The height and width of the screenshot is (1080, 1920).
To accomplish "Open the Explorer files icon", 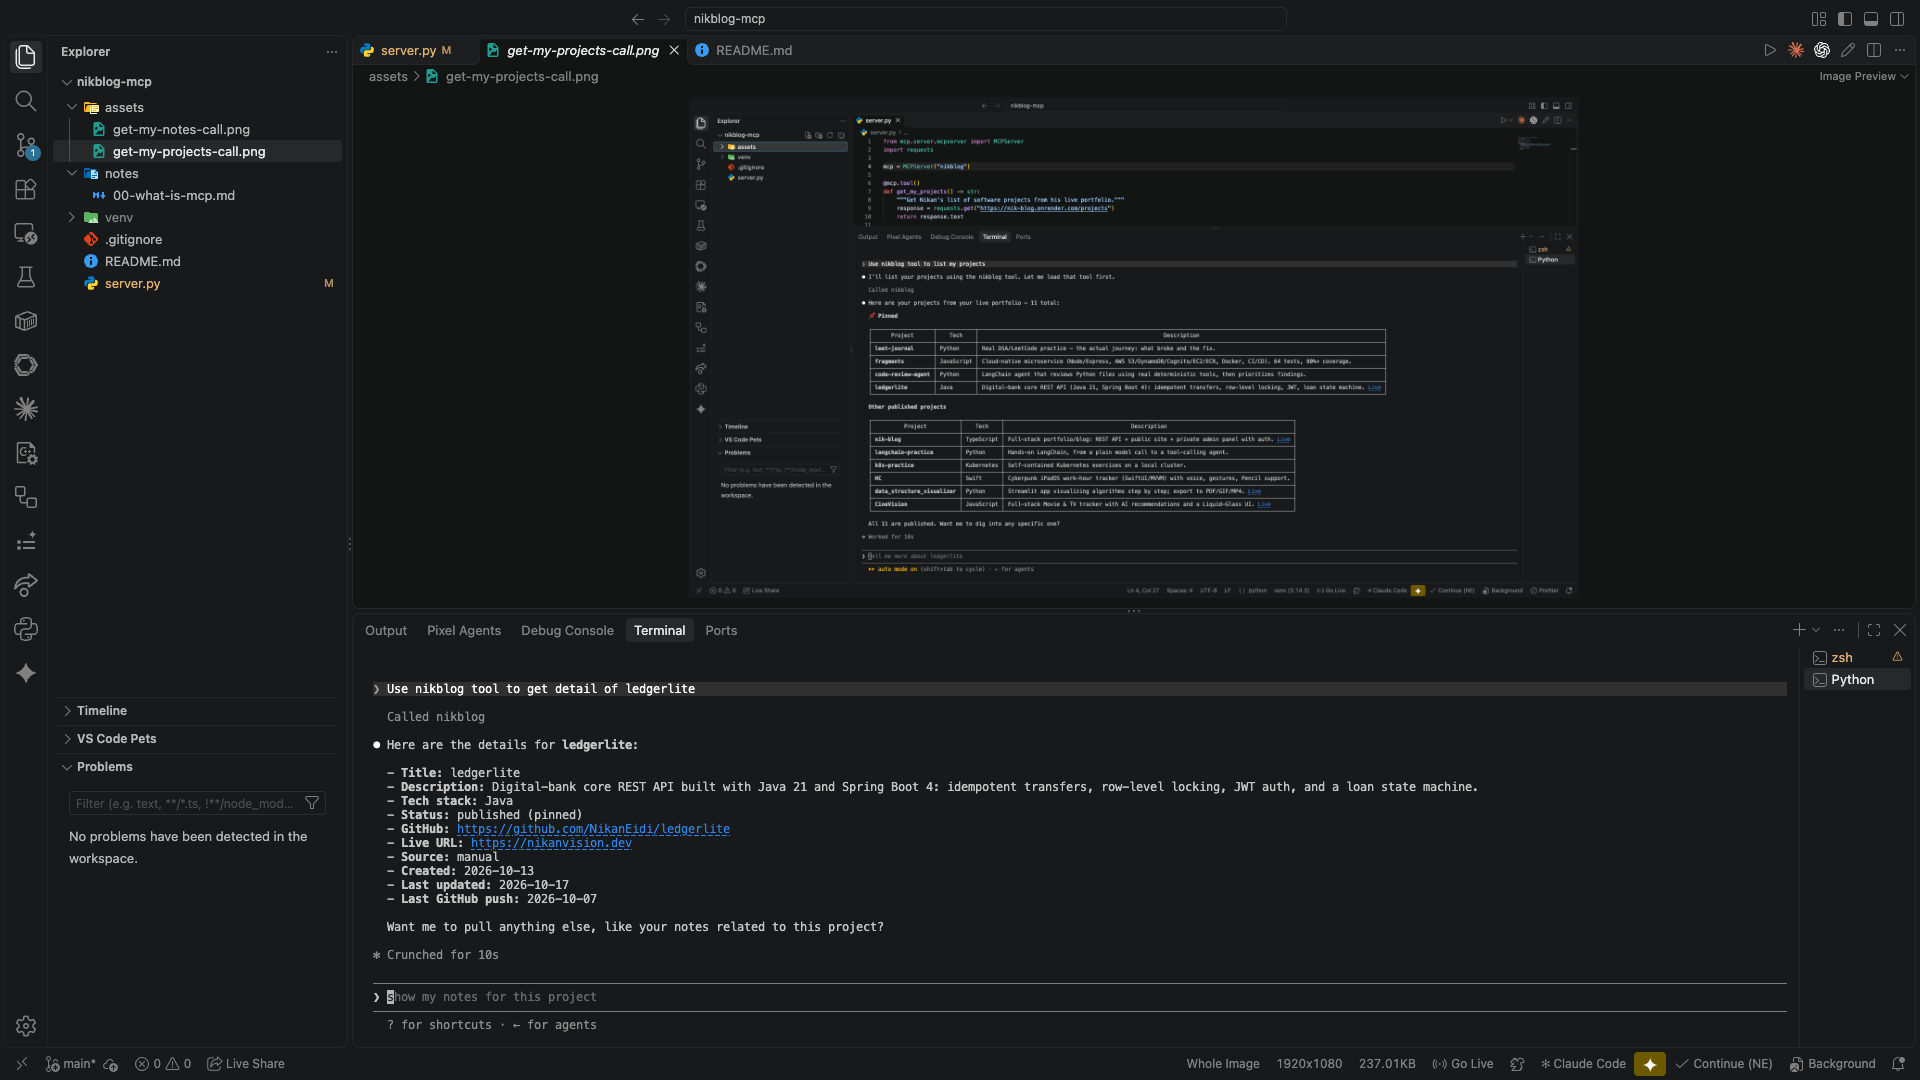I will tap(26, 57).
